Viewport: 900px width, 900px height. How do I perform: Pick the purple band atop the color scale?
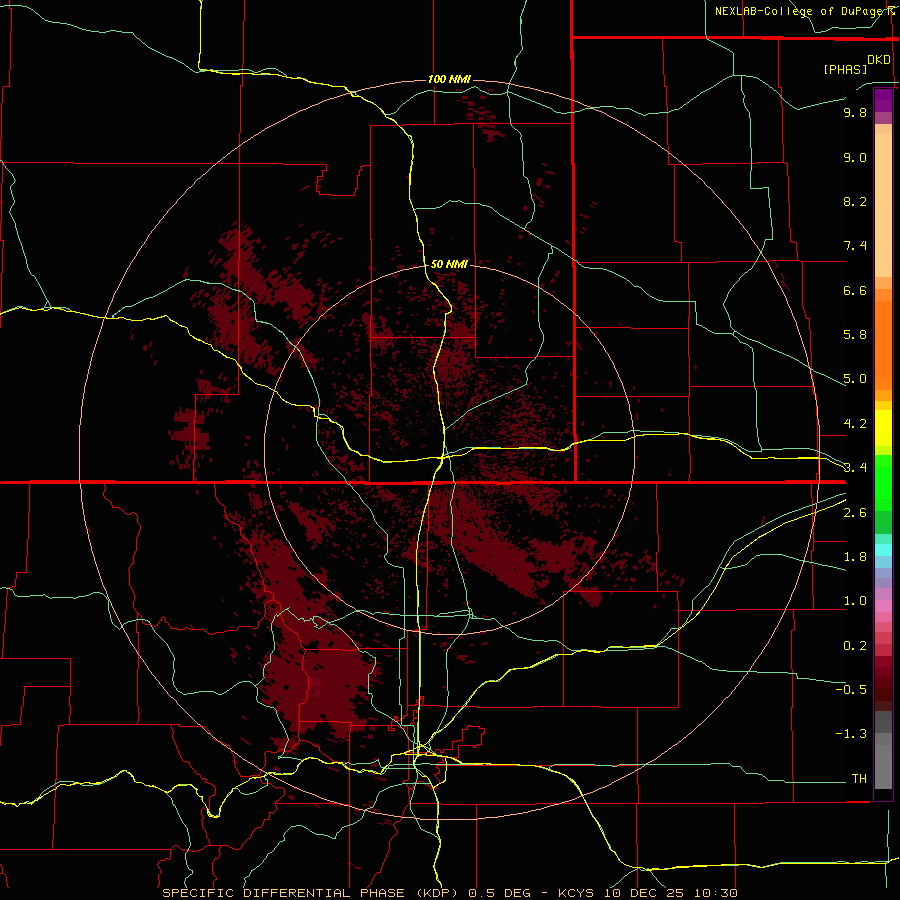[x=883, y=100]
